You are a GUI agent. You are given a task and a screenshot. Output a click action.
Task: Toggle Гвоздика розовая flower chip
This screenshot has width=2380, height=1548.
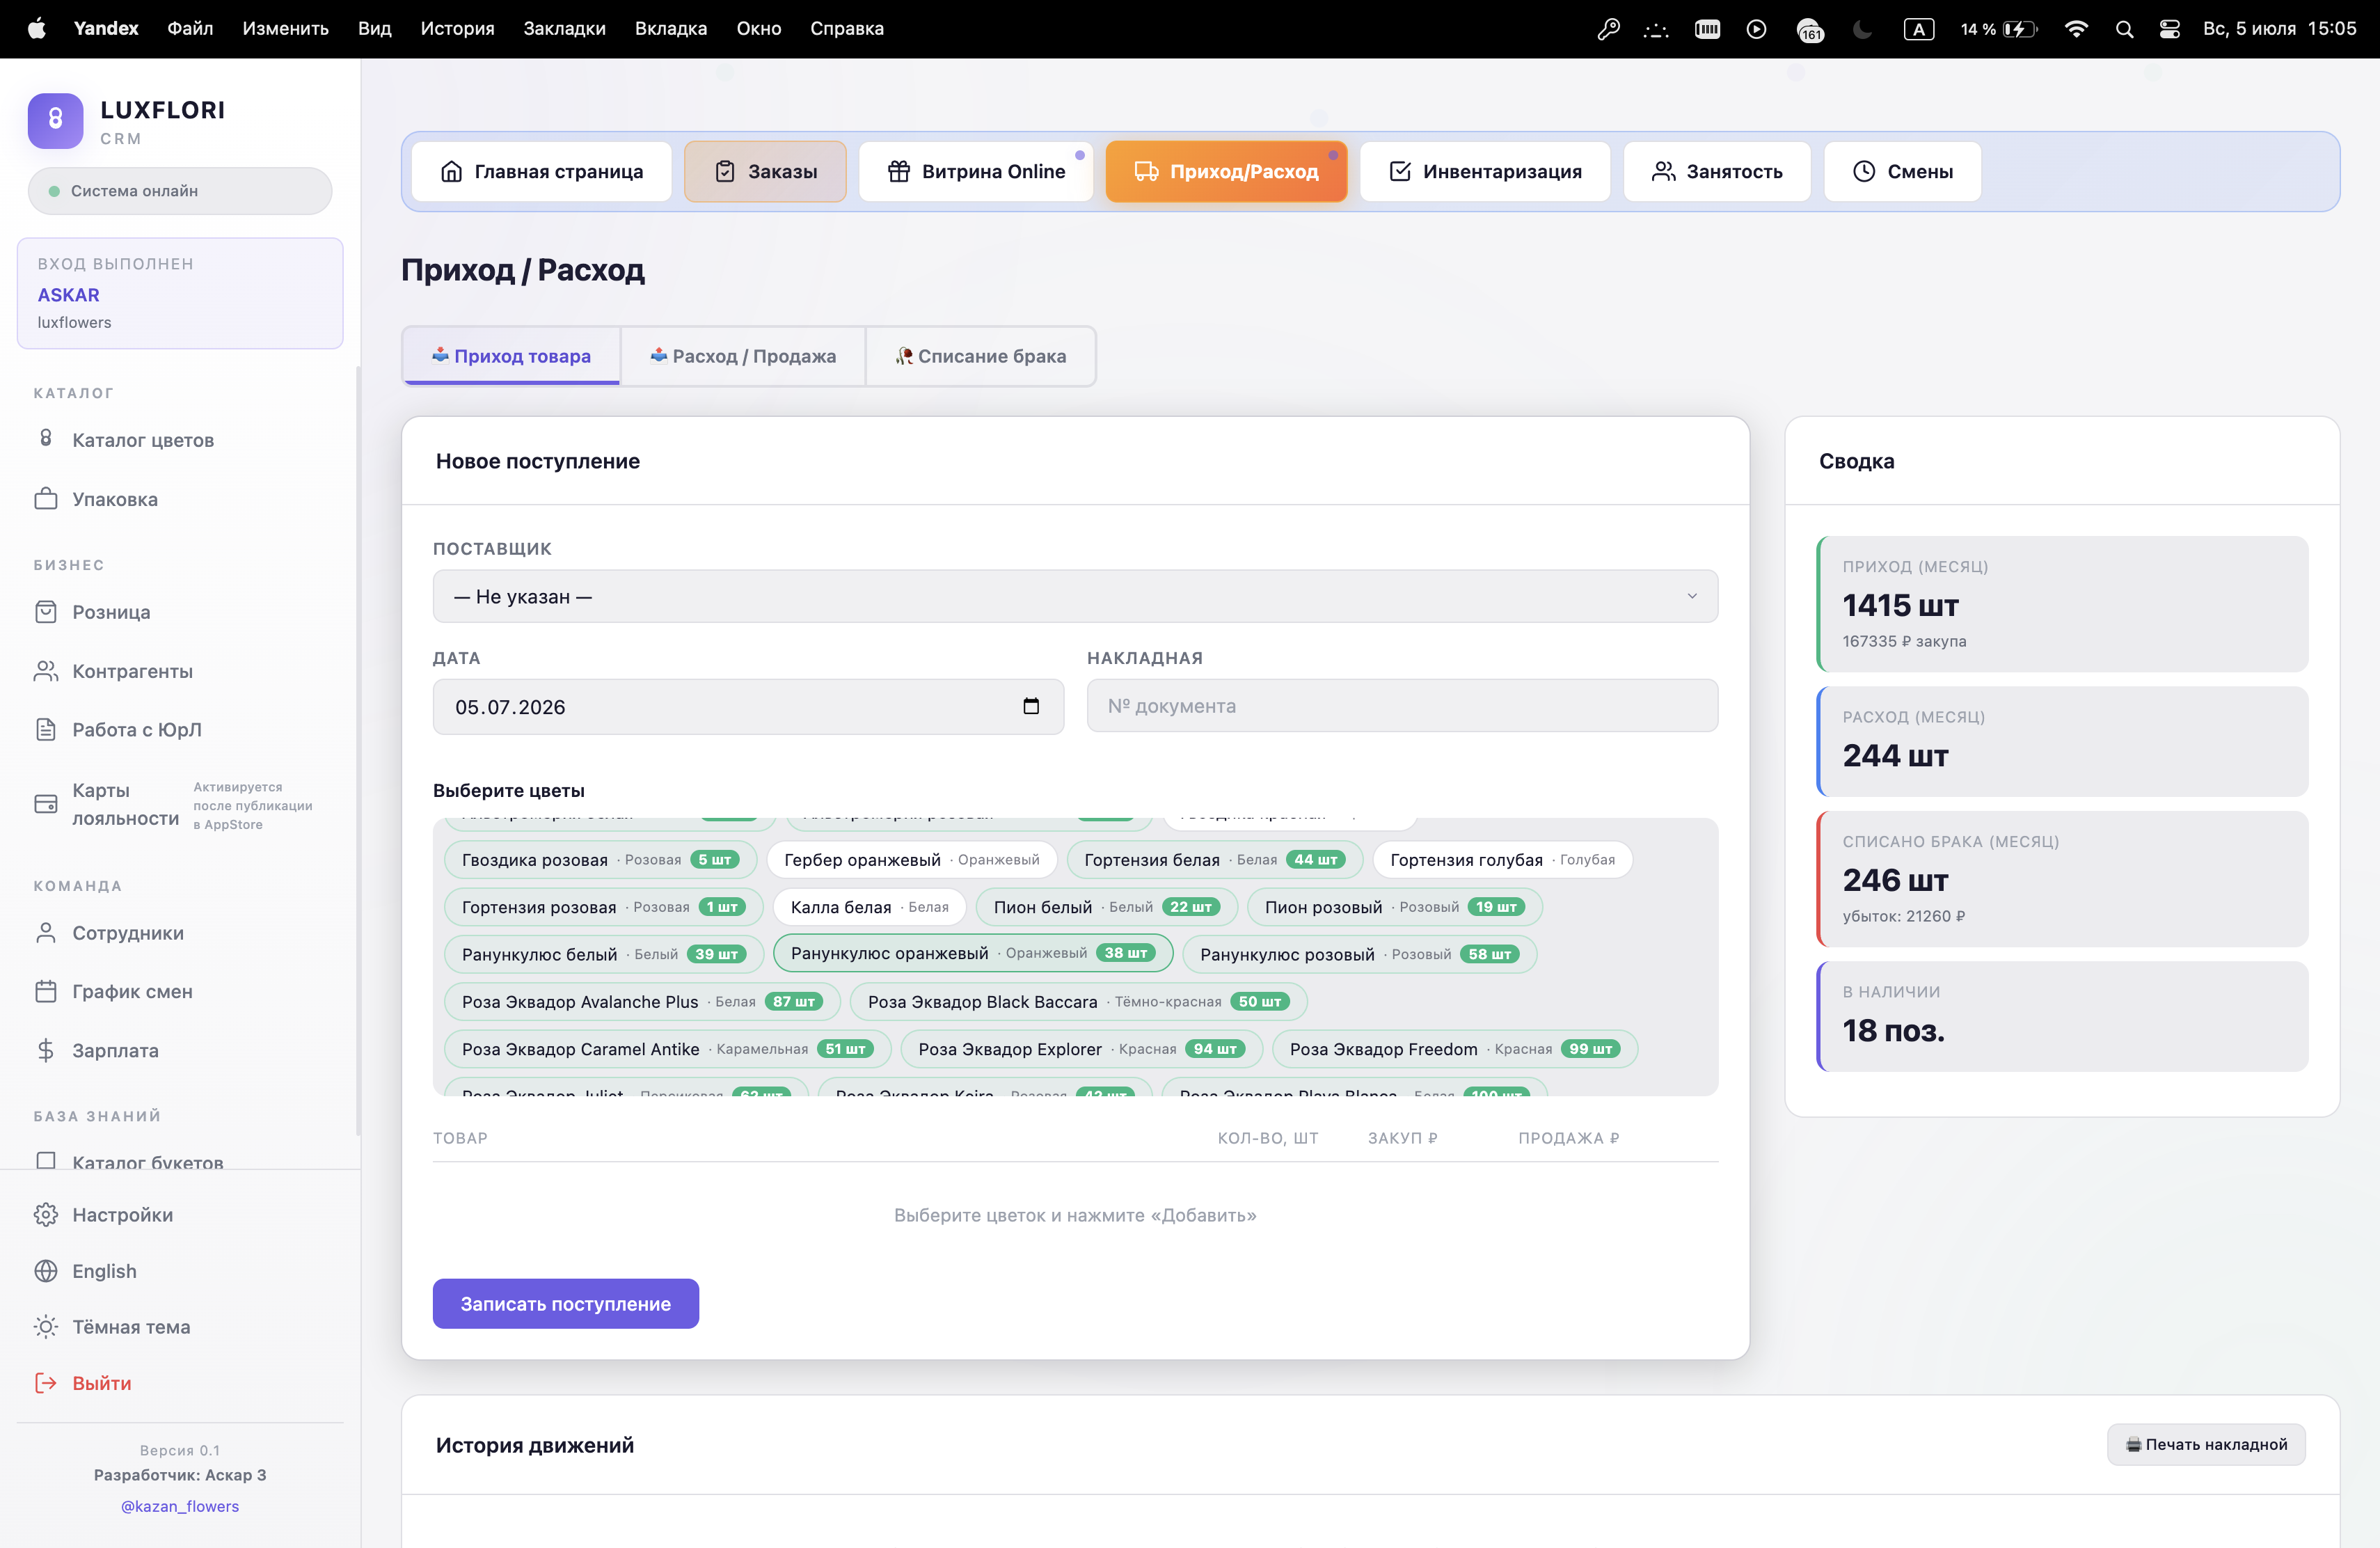600,860
